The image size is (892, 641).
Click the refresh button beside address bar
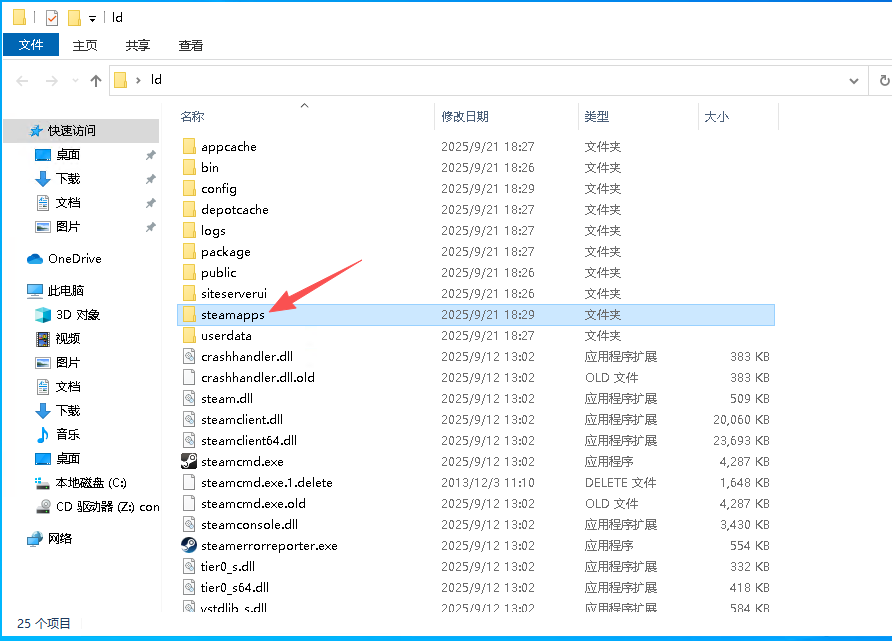(884, 80)
